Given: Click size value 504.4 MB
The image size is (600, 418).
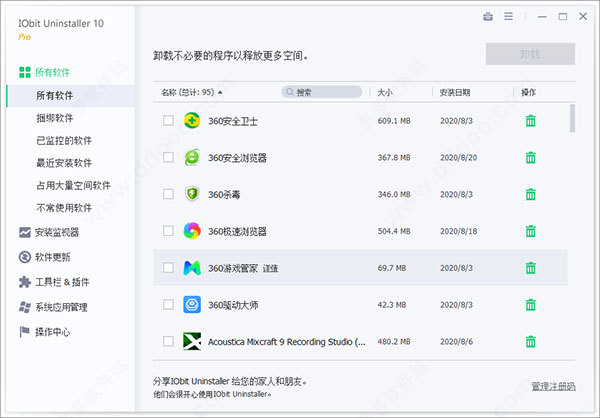Looking at the screenshot, I should point(394,231).
